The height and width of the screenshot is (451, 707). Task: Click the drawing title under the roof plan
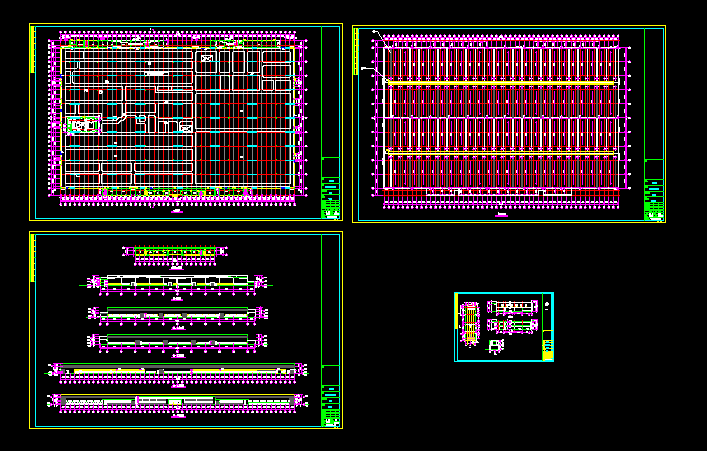click(x=501, y=213)
